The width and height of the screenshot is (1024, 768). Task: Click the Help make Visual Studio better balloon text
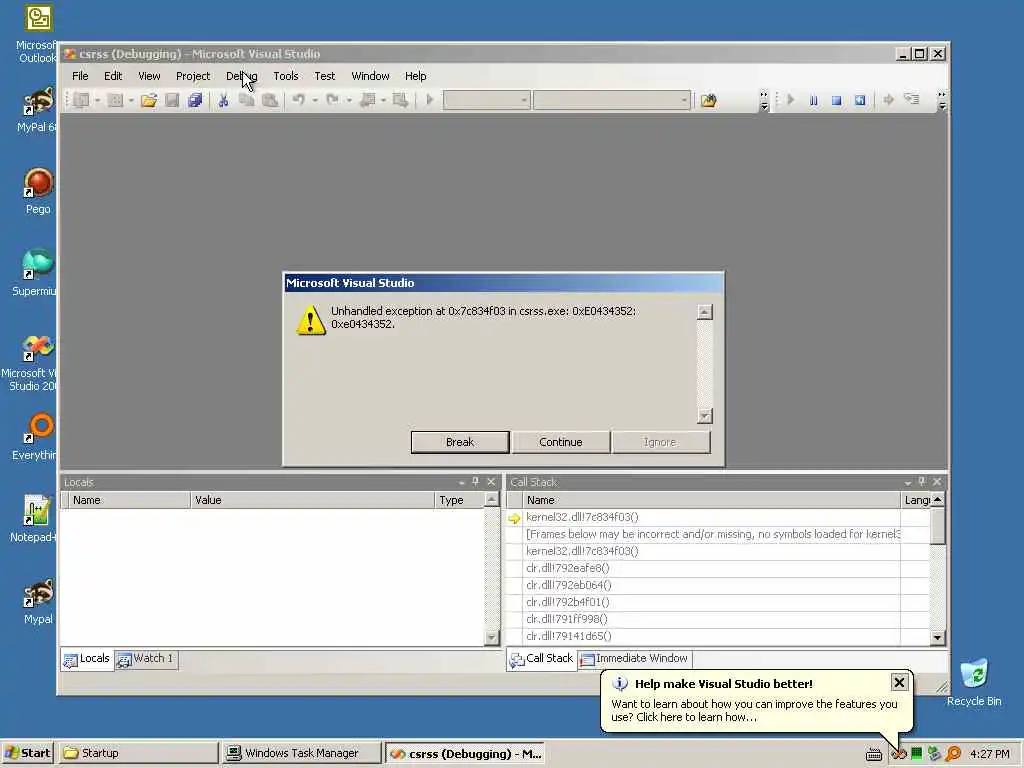pos(754,711)
